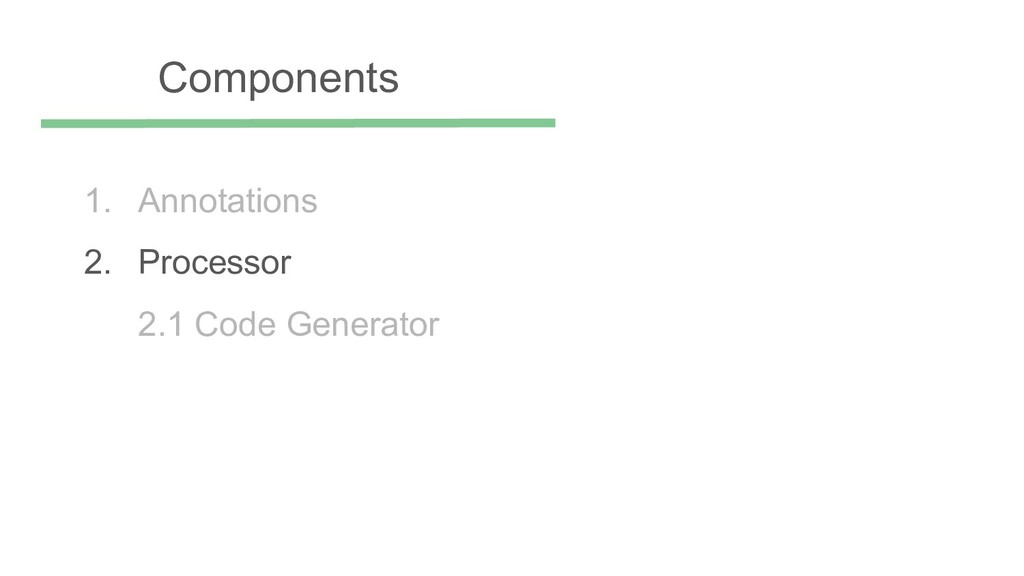Click the capital C in Components
The width and height of the screenshot is (1024, 576).
pyautogui.click(x=172, y=78)
